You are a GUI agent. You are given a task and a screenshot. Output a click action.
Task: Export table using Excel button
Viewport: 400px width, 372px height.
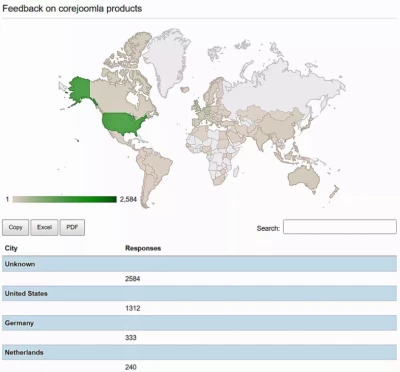coord(44,227)
